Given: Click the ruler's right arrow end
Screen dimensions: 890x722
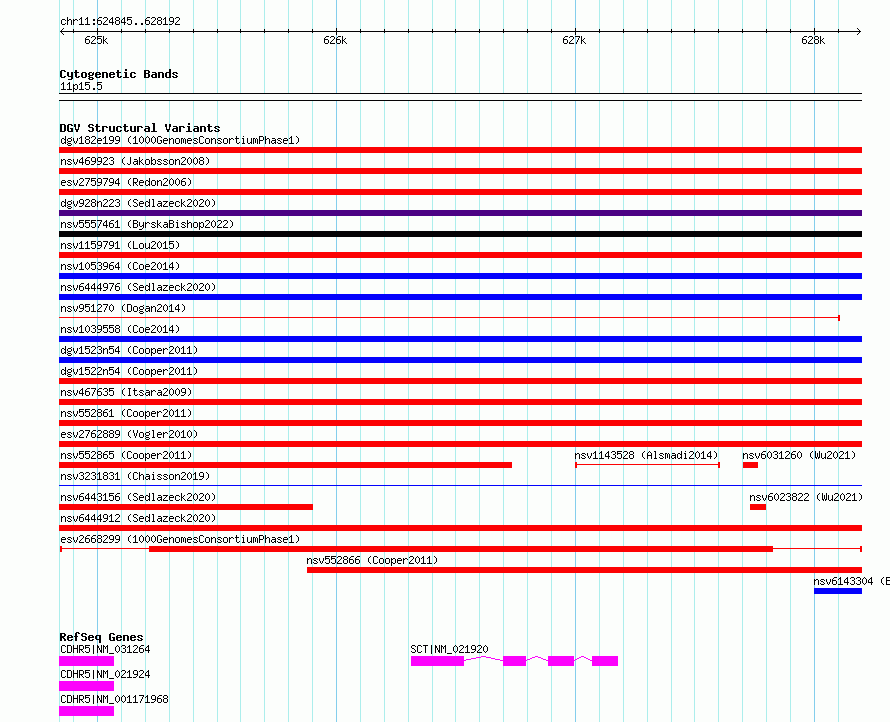Looking at the screenshot, I should [859, 31].
